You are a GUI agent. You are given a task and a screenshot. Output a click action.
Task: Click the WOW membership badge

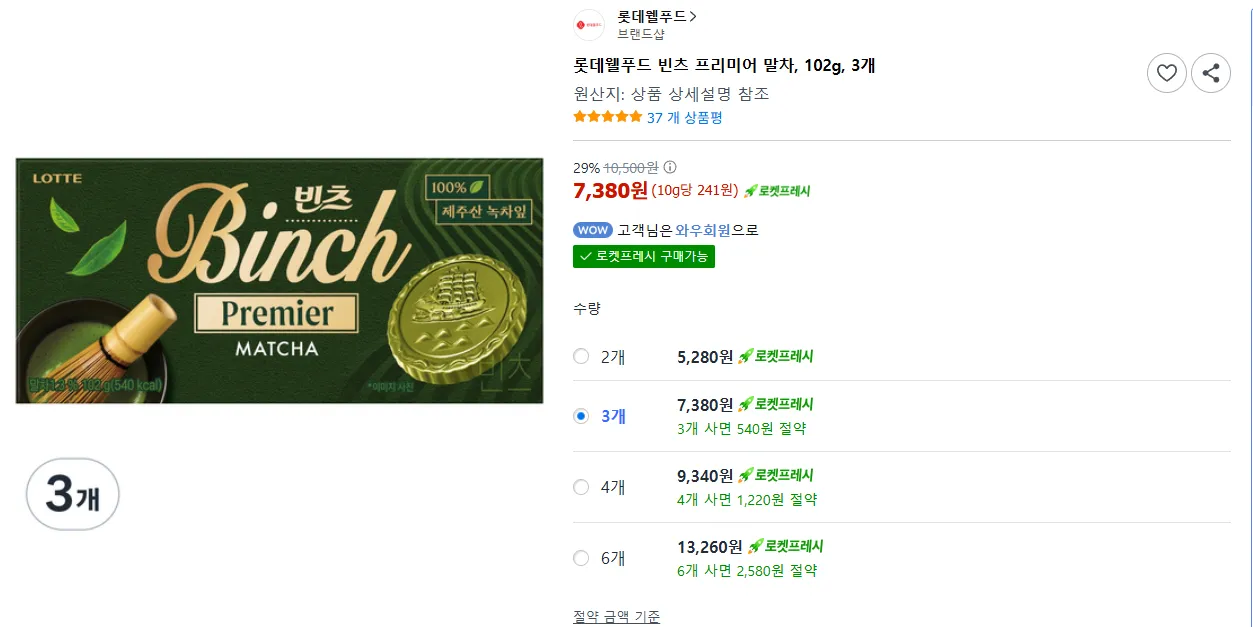[x=592, y=230]
